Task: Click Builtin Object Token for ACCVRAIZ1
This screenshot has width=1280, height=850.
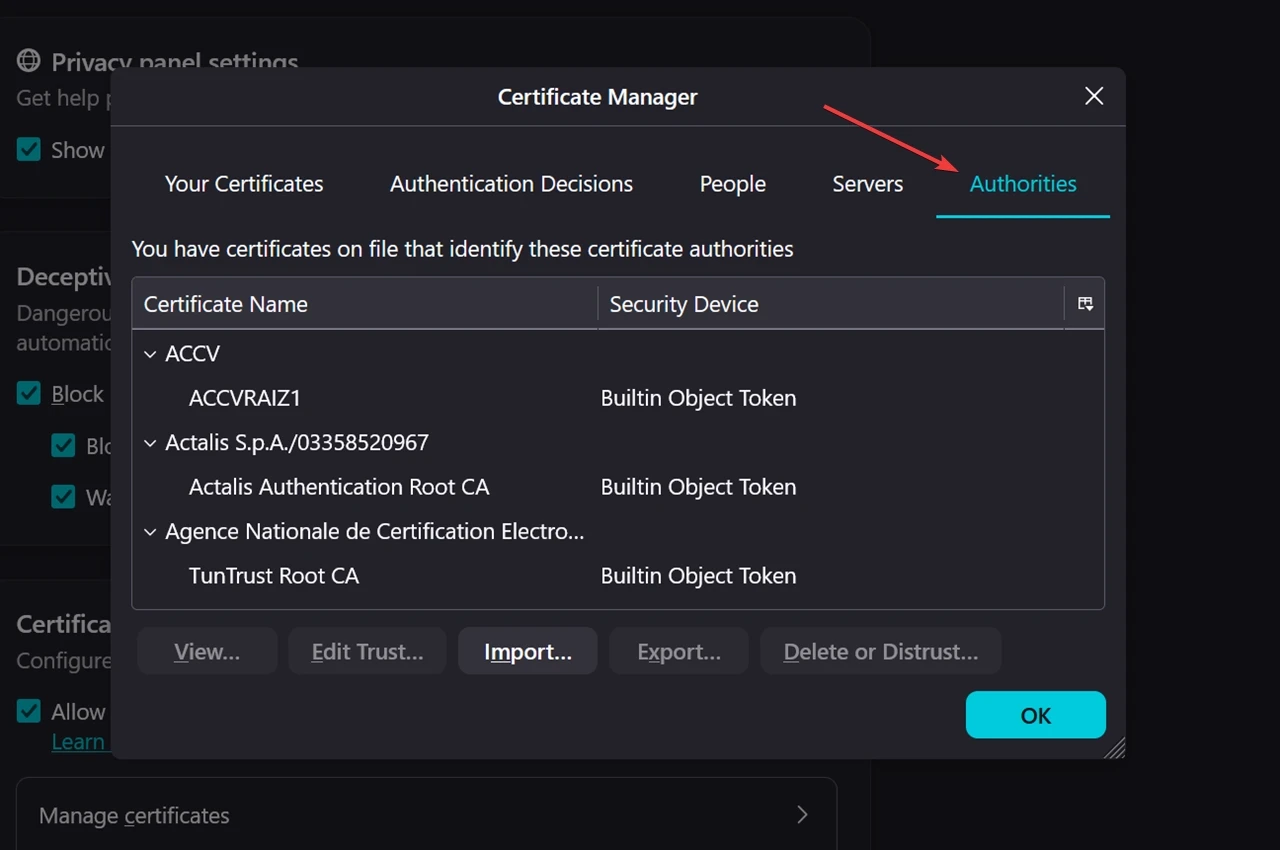Action: tap(698, 398)
